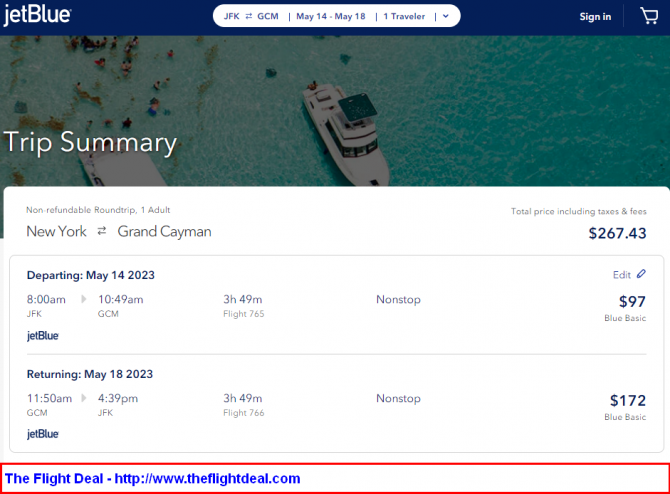Click the 3h 49m duration on Flight 765
This screenshot has height=494, width=670.
pyautogui.click(x=243, y=300)
